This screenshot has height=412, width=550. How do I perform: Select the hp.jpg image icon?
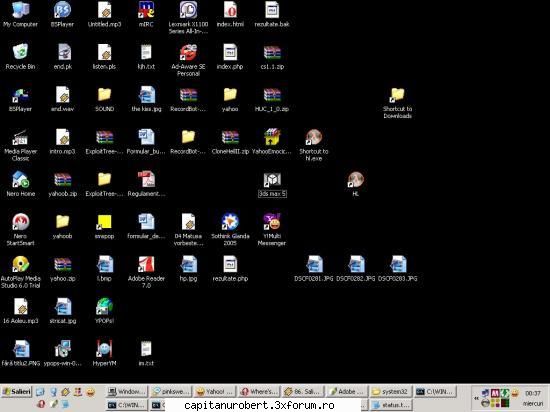click(x=188, y=264)
